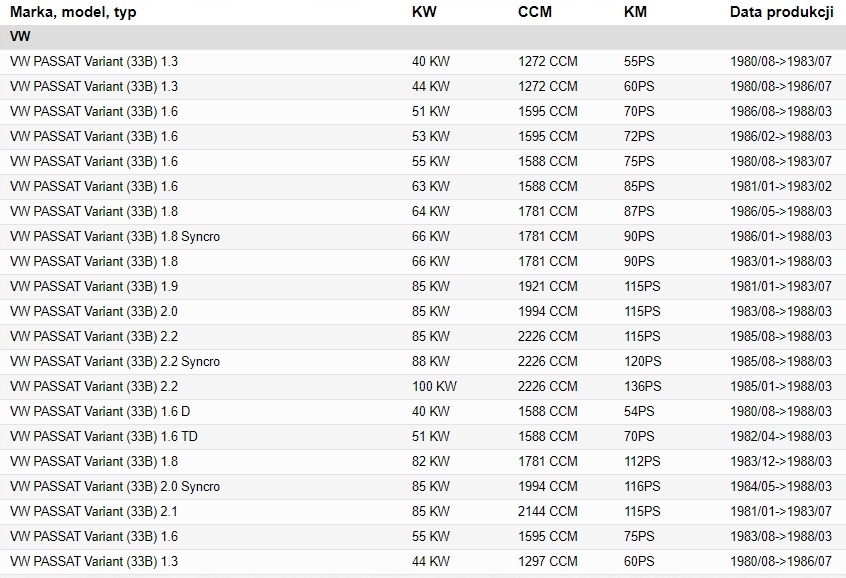Image resolution: width=846 pixels, height=578 pixels.
Task: Click the 'Marka, model, typ' column header
Action: (x=73, y=12)
